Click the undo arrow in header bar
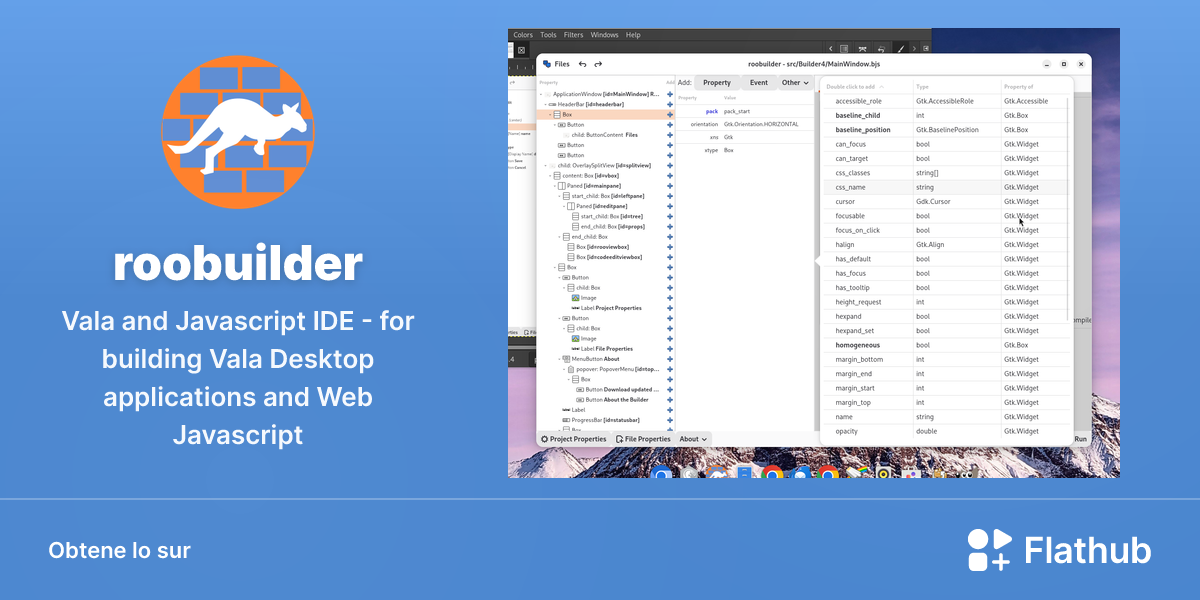The image size is (1200, 600). pyautogui.click(x=583, y=64)
